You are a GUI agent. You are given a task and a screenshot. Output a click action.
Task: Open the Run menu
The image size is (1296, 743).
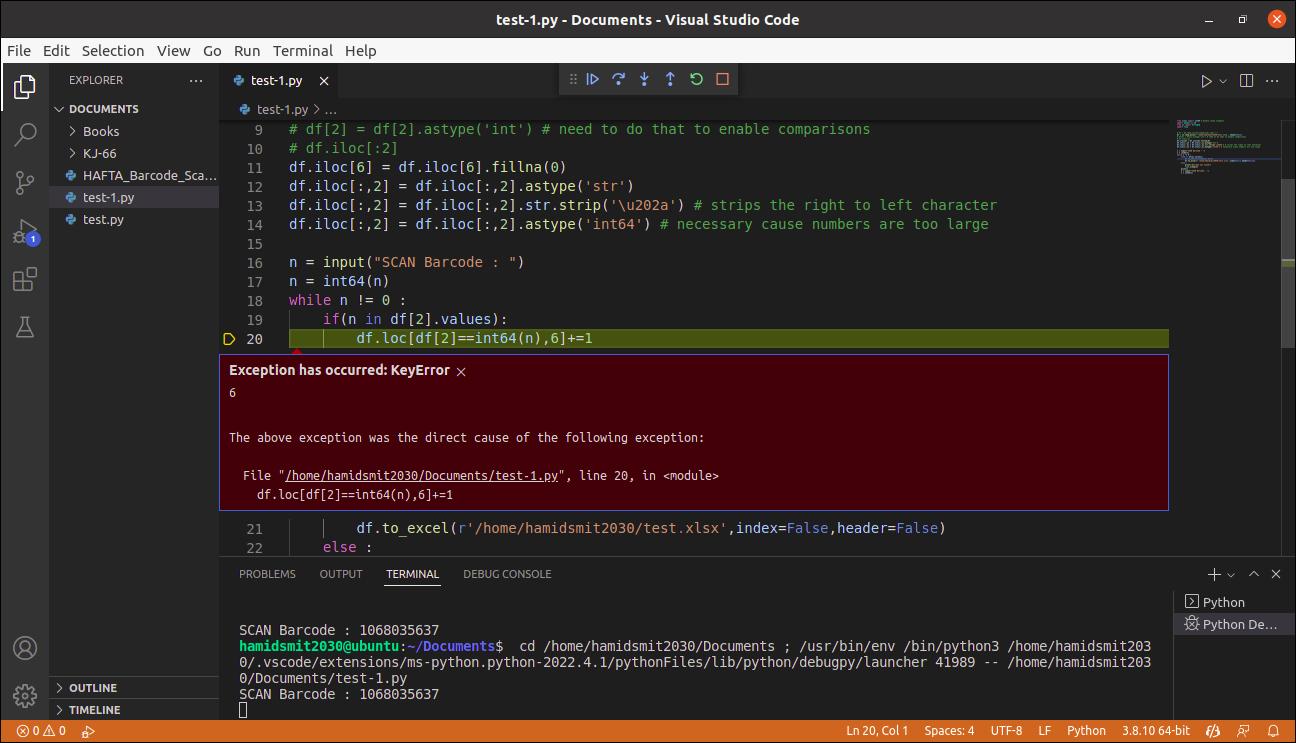[x=247, y=51]
